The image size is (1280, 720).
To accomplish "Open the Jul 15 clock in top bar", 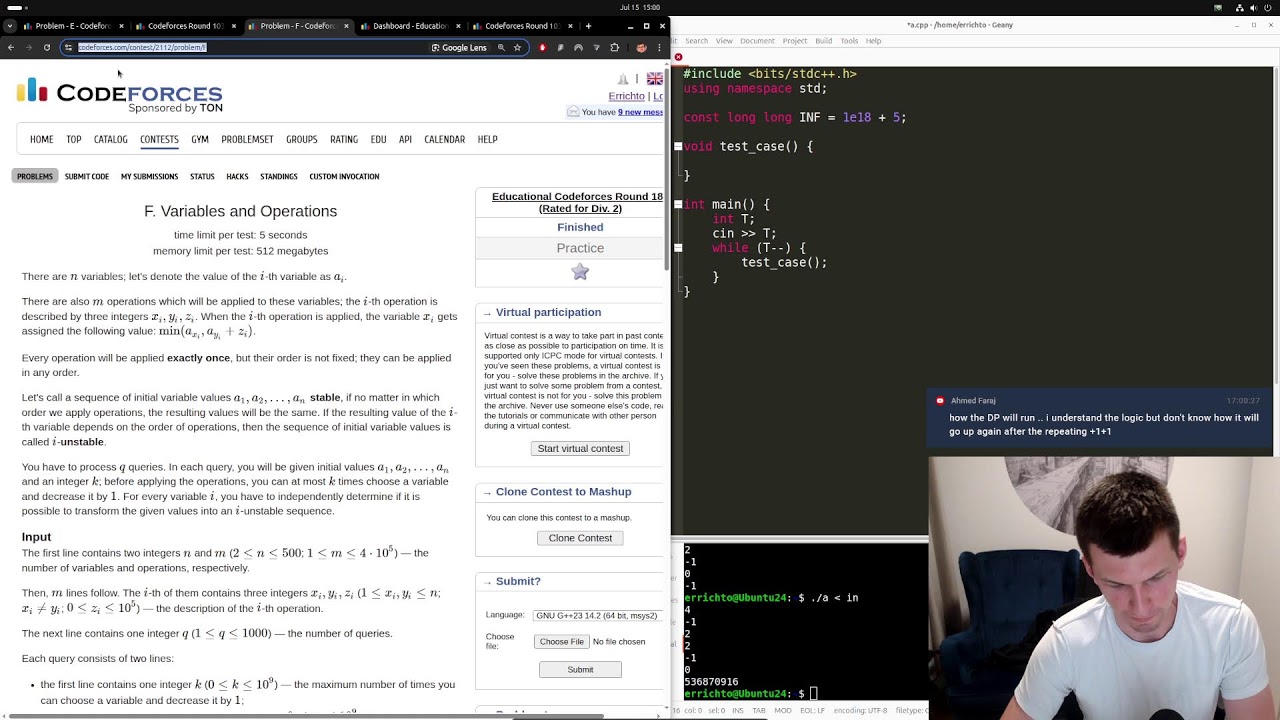I will click(640, 7).
